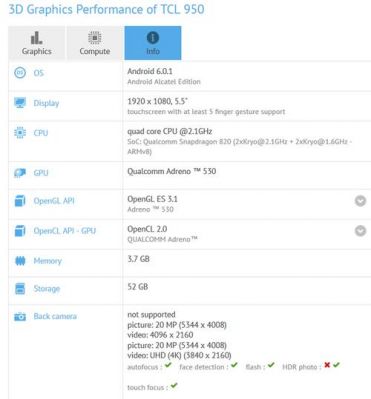This screenshot has width=371, height=399.
Task: Click the 'OS' label
Action: [39, 73]
